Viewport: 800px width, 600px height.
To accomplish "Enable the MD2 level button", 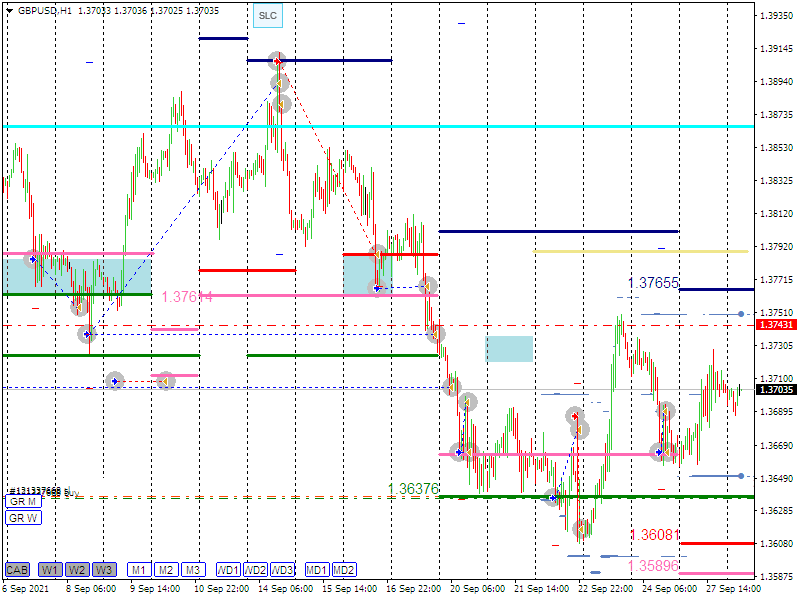I will pos(344,570).
